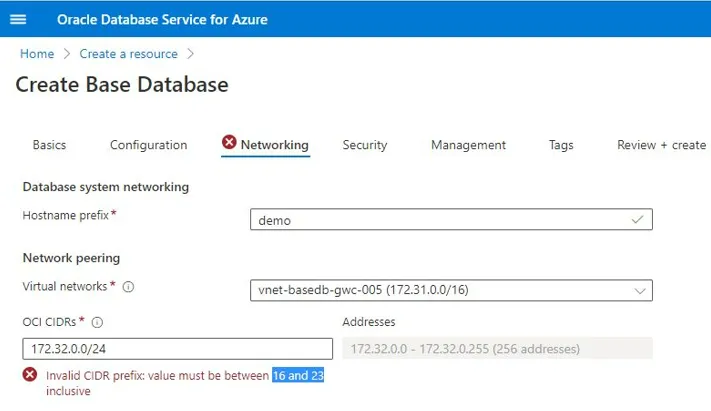Image resolution: width=711 pixels, height=411 pixels.
Task: Click the 'Invalid CIDR prefix' error message
Action: [x=185, y=383]
